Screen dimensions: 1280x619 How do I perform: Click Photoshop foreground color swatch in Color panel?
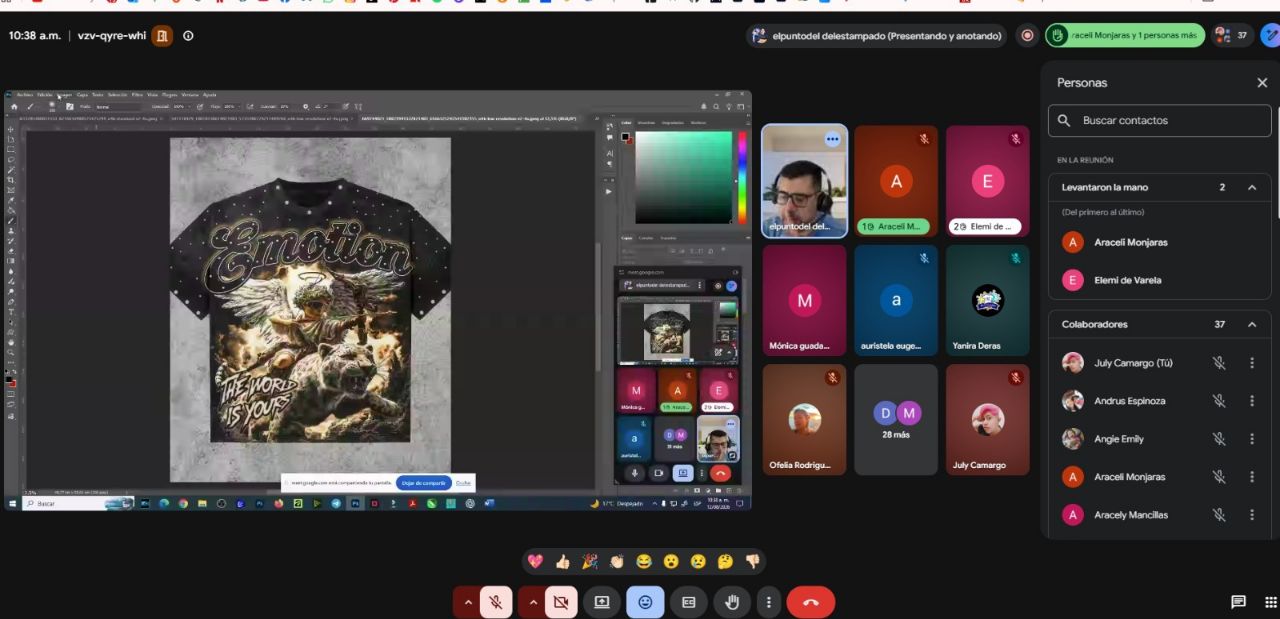pos(625,136)
